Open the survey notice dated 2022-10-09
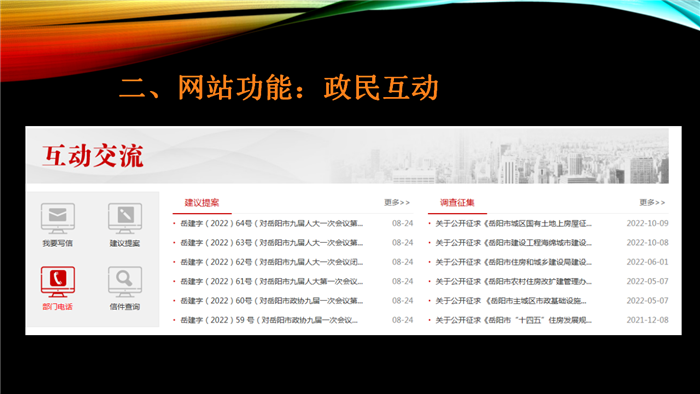Screen dimensions: 700x394 513,223
